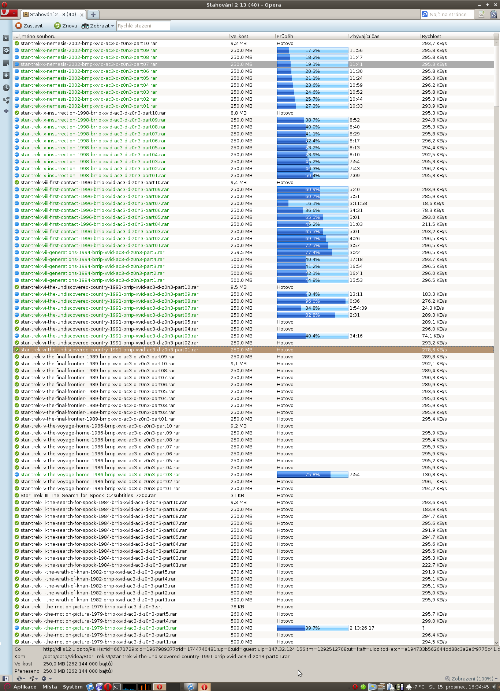Open the Zobrazení (100%) zoom dropdown

click(x=471, y=679)
